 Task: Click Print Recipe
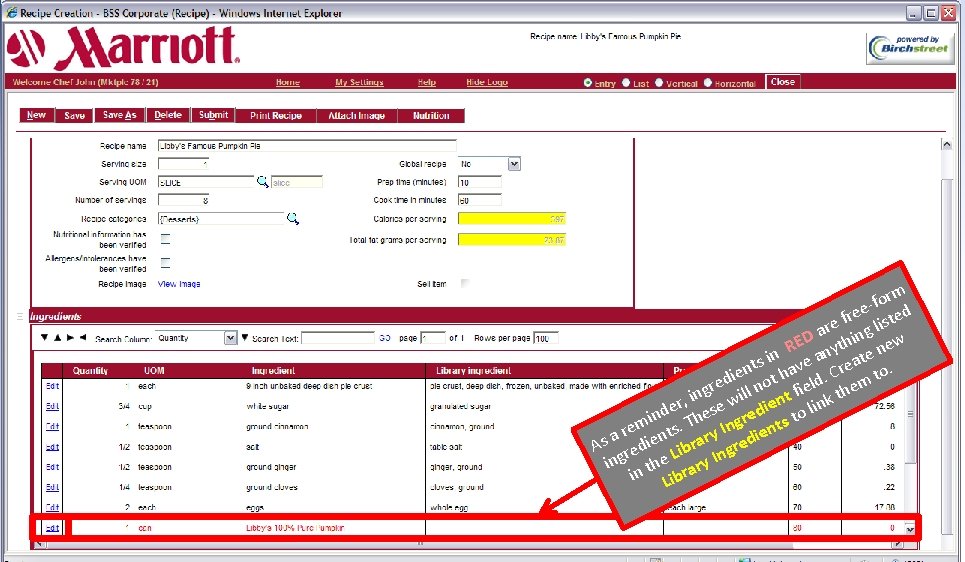coord(276,115)
